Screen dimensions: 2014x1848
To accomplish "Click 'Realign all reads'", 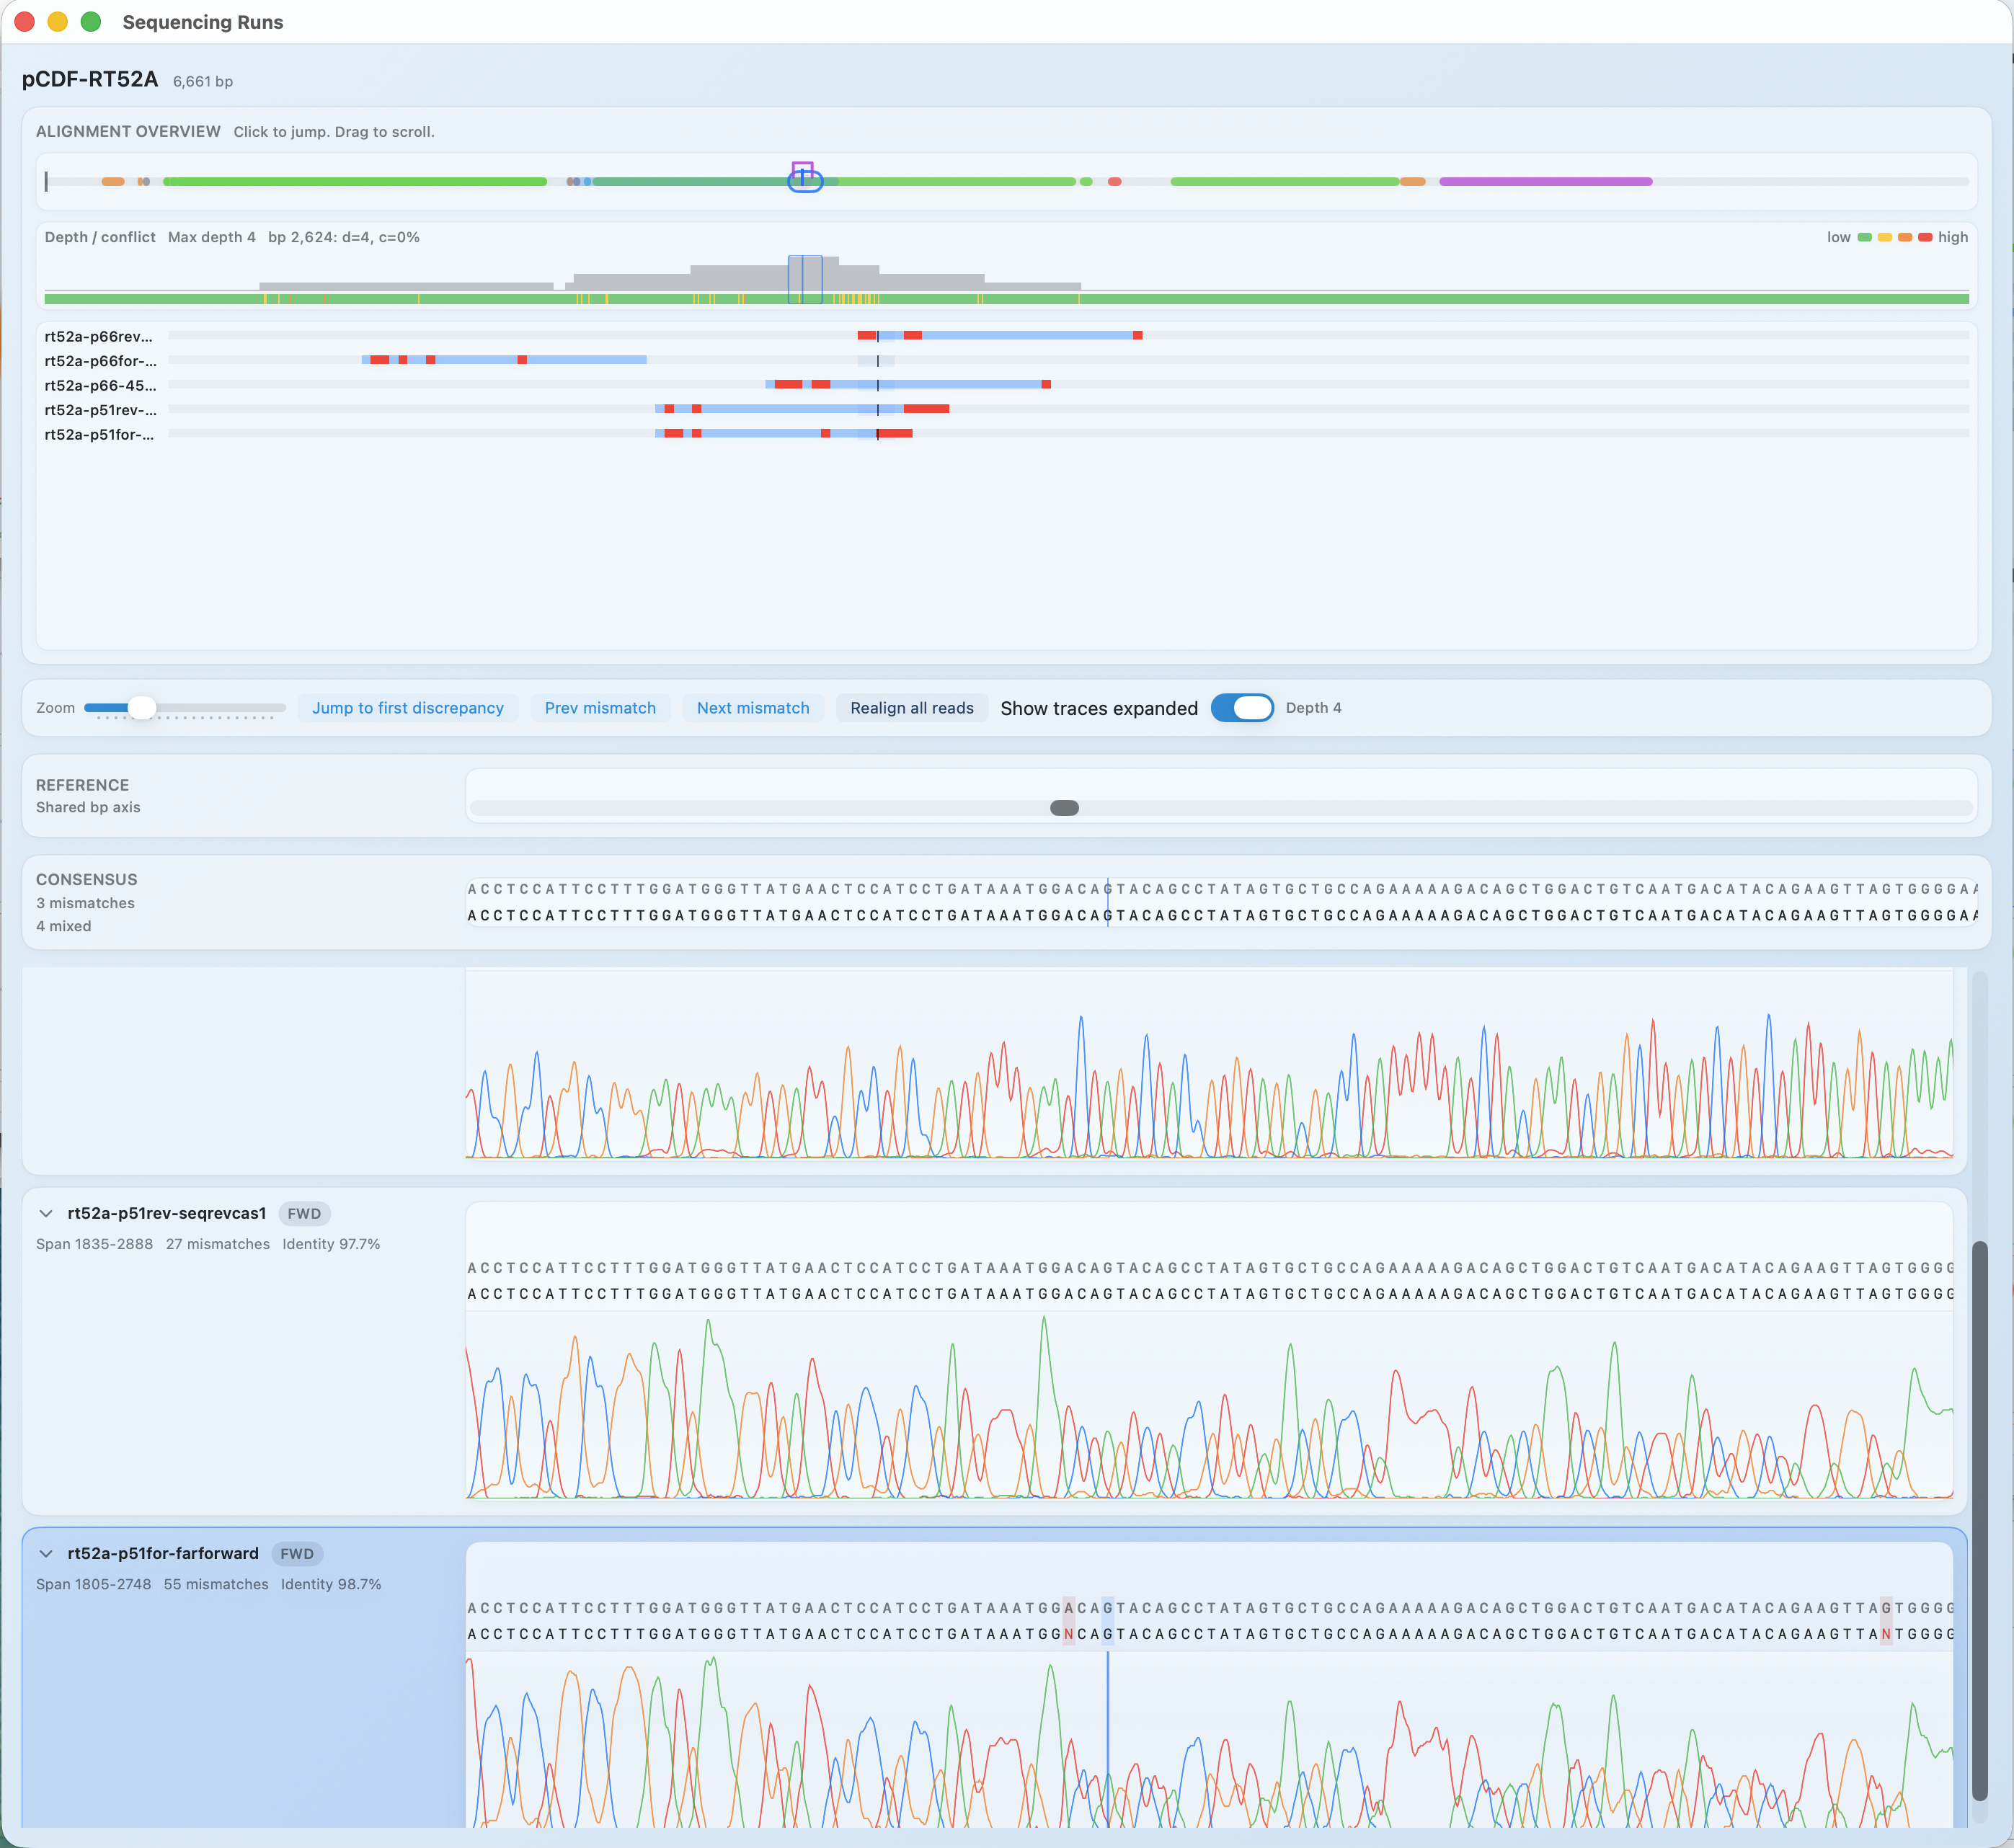I will tap(911, 707).
